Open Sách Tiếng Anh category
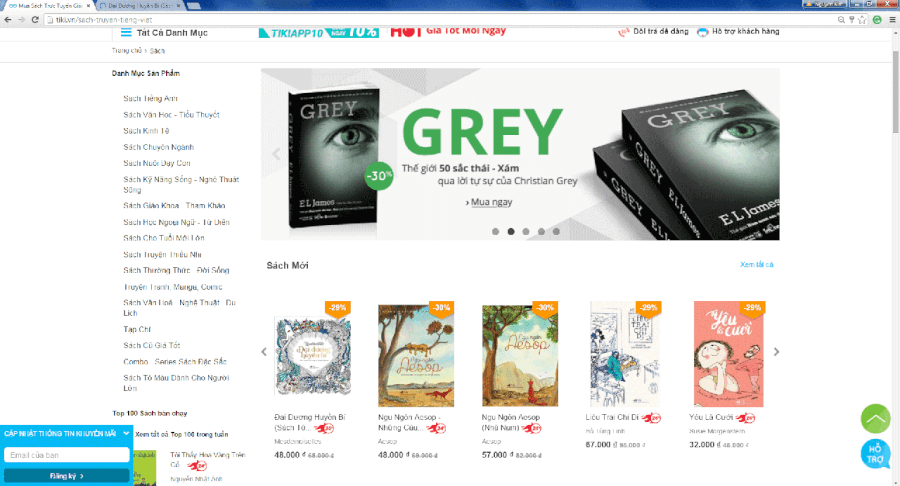This screenshot has width=900, height=486. [150, 99]
